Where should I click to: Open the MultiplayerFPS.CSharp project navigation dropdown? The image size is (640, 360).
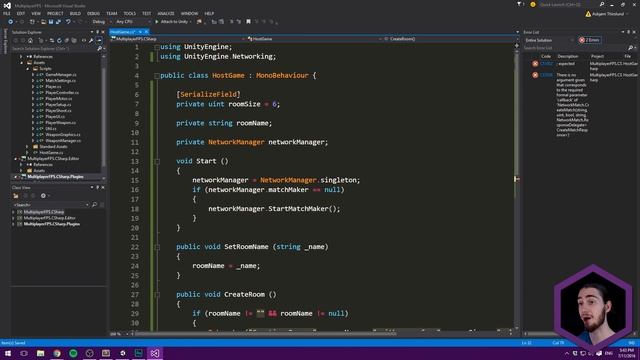click(x=178, y=39)
